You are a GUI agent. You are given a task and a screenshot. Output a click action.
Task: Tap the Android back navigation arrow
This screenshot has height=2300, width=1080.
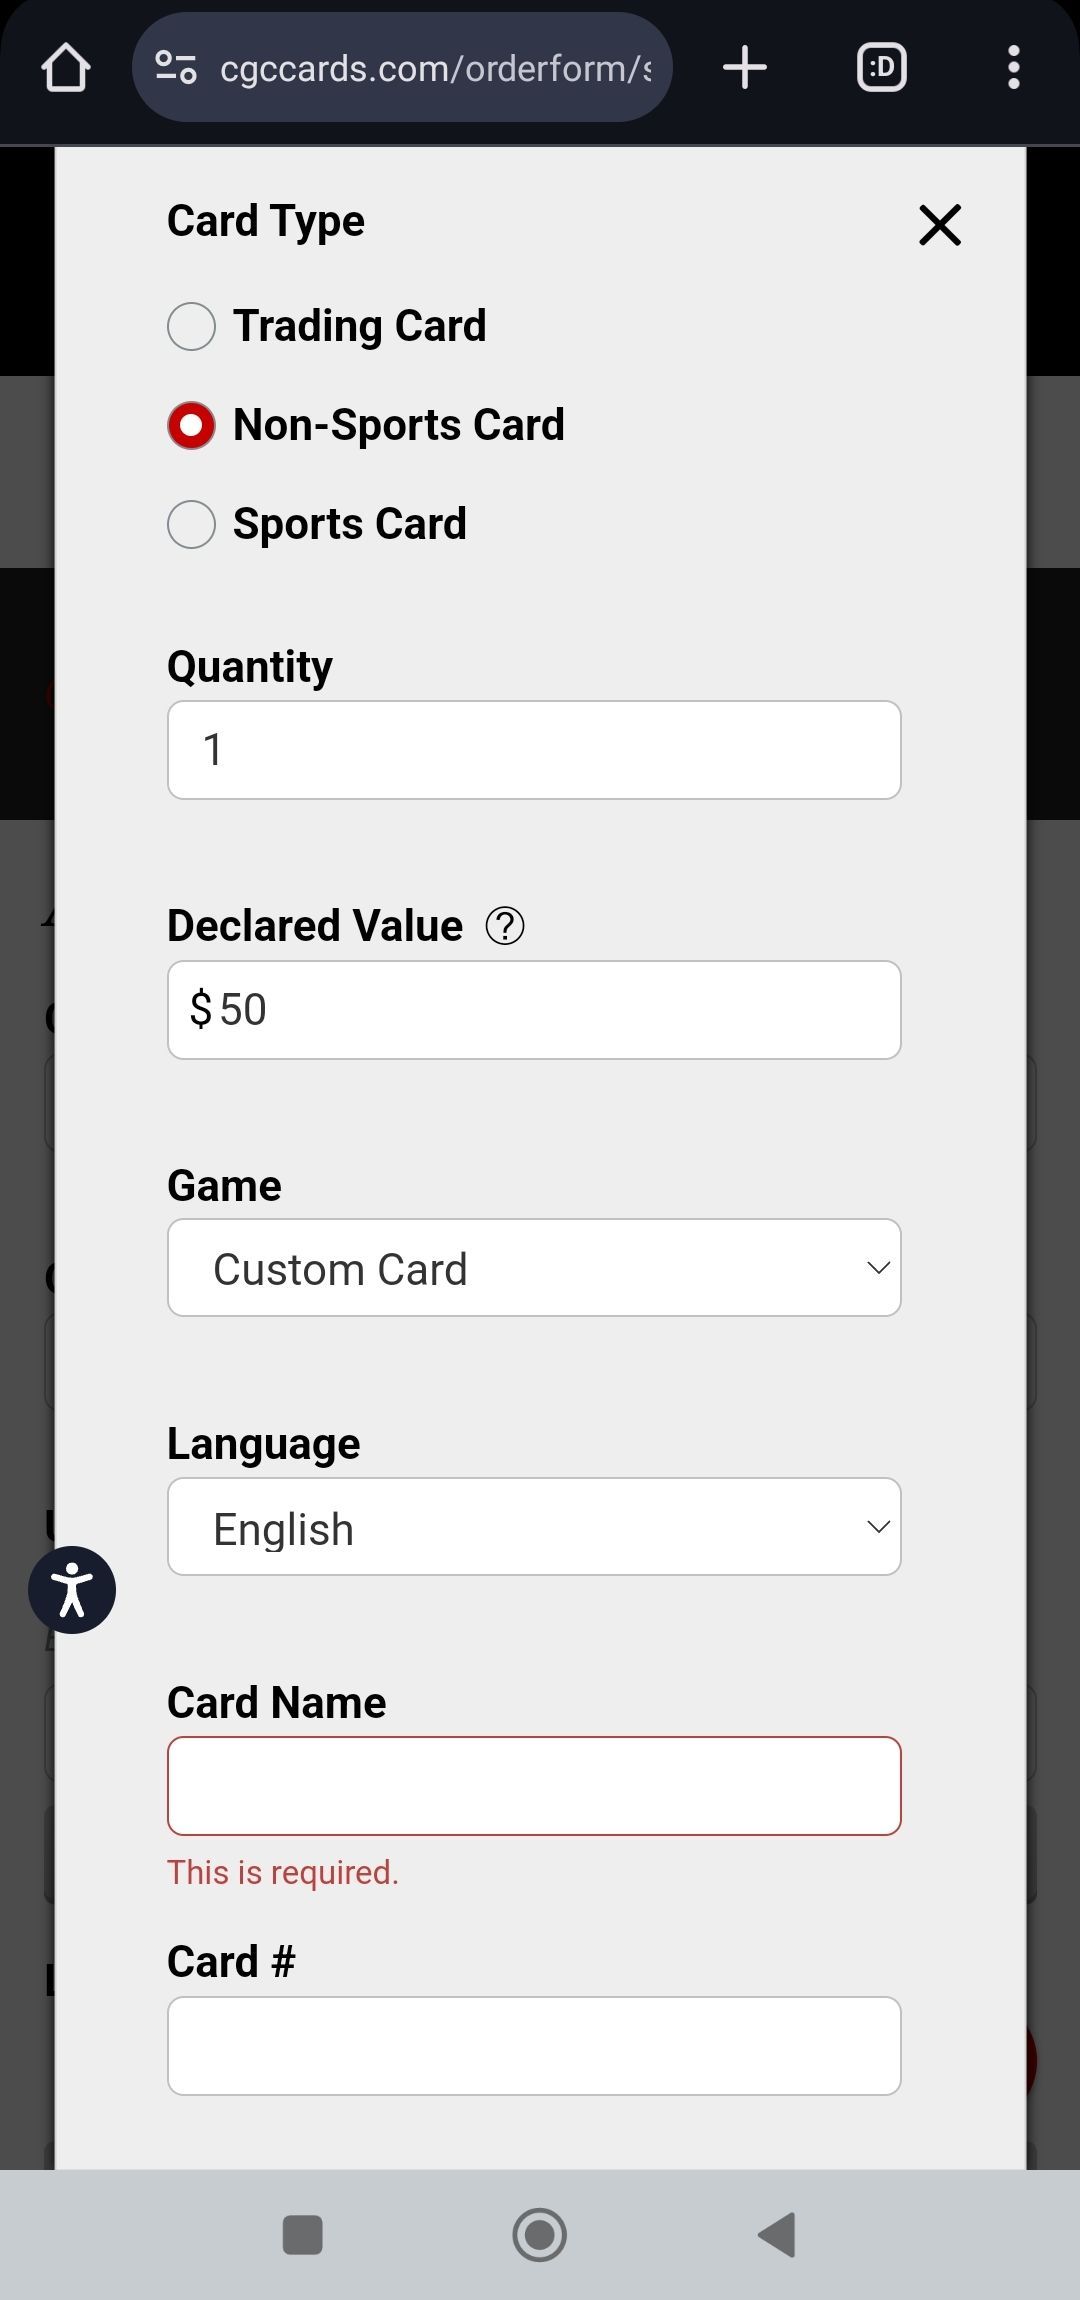(777, 2235)
